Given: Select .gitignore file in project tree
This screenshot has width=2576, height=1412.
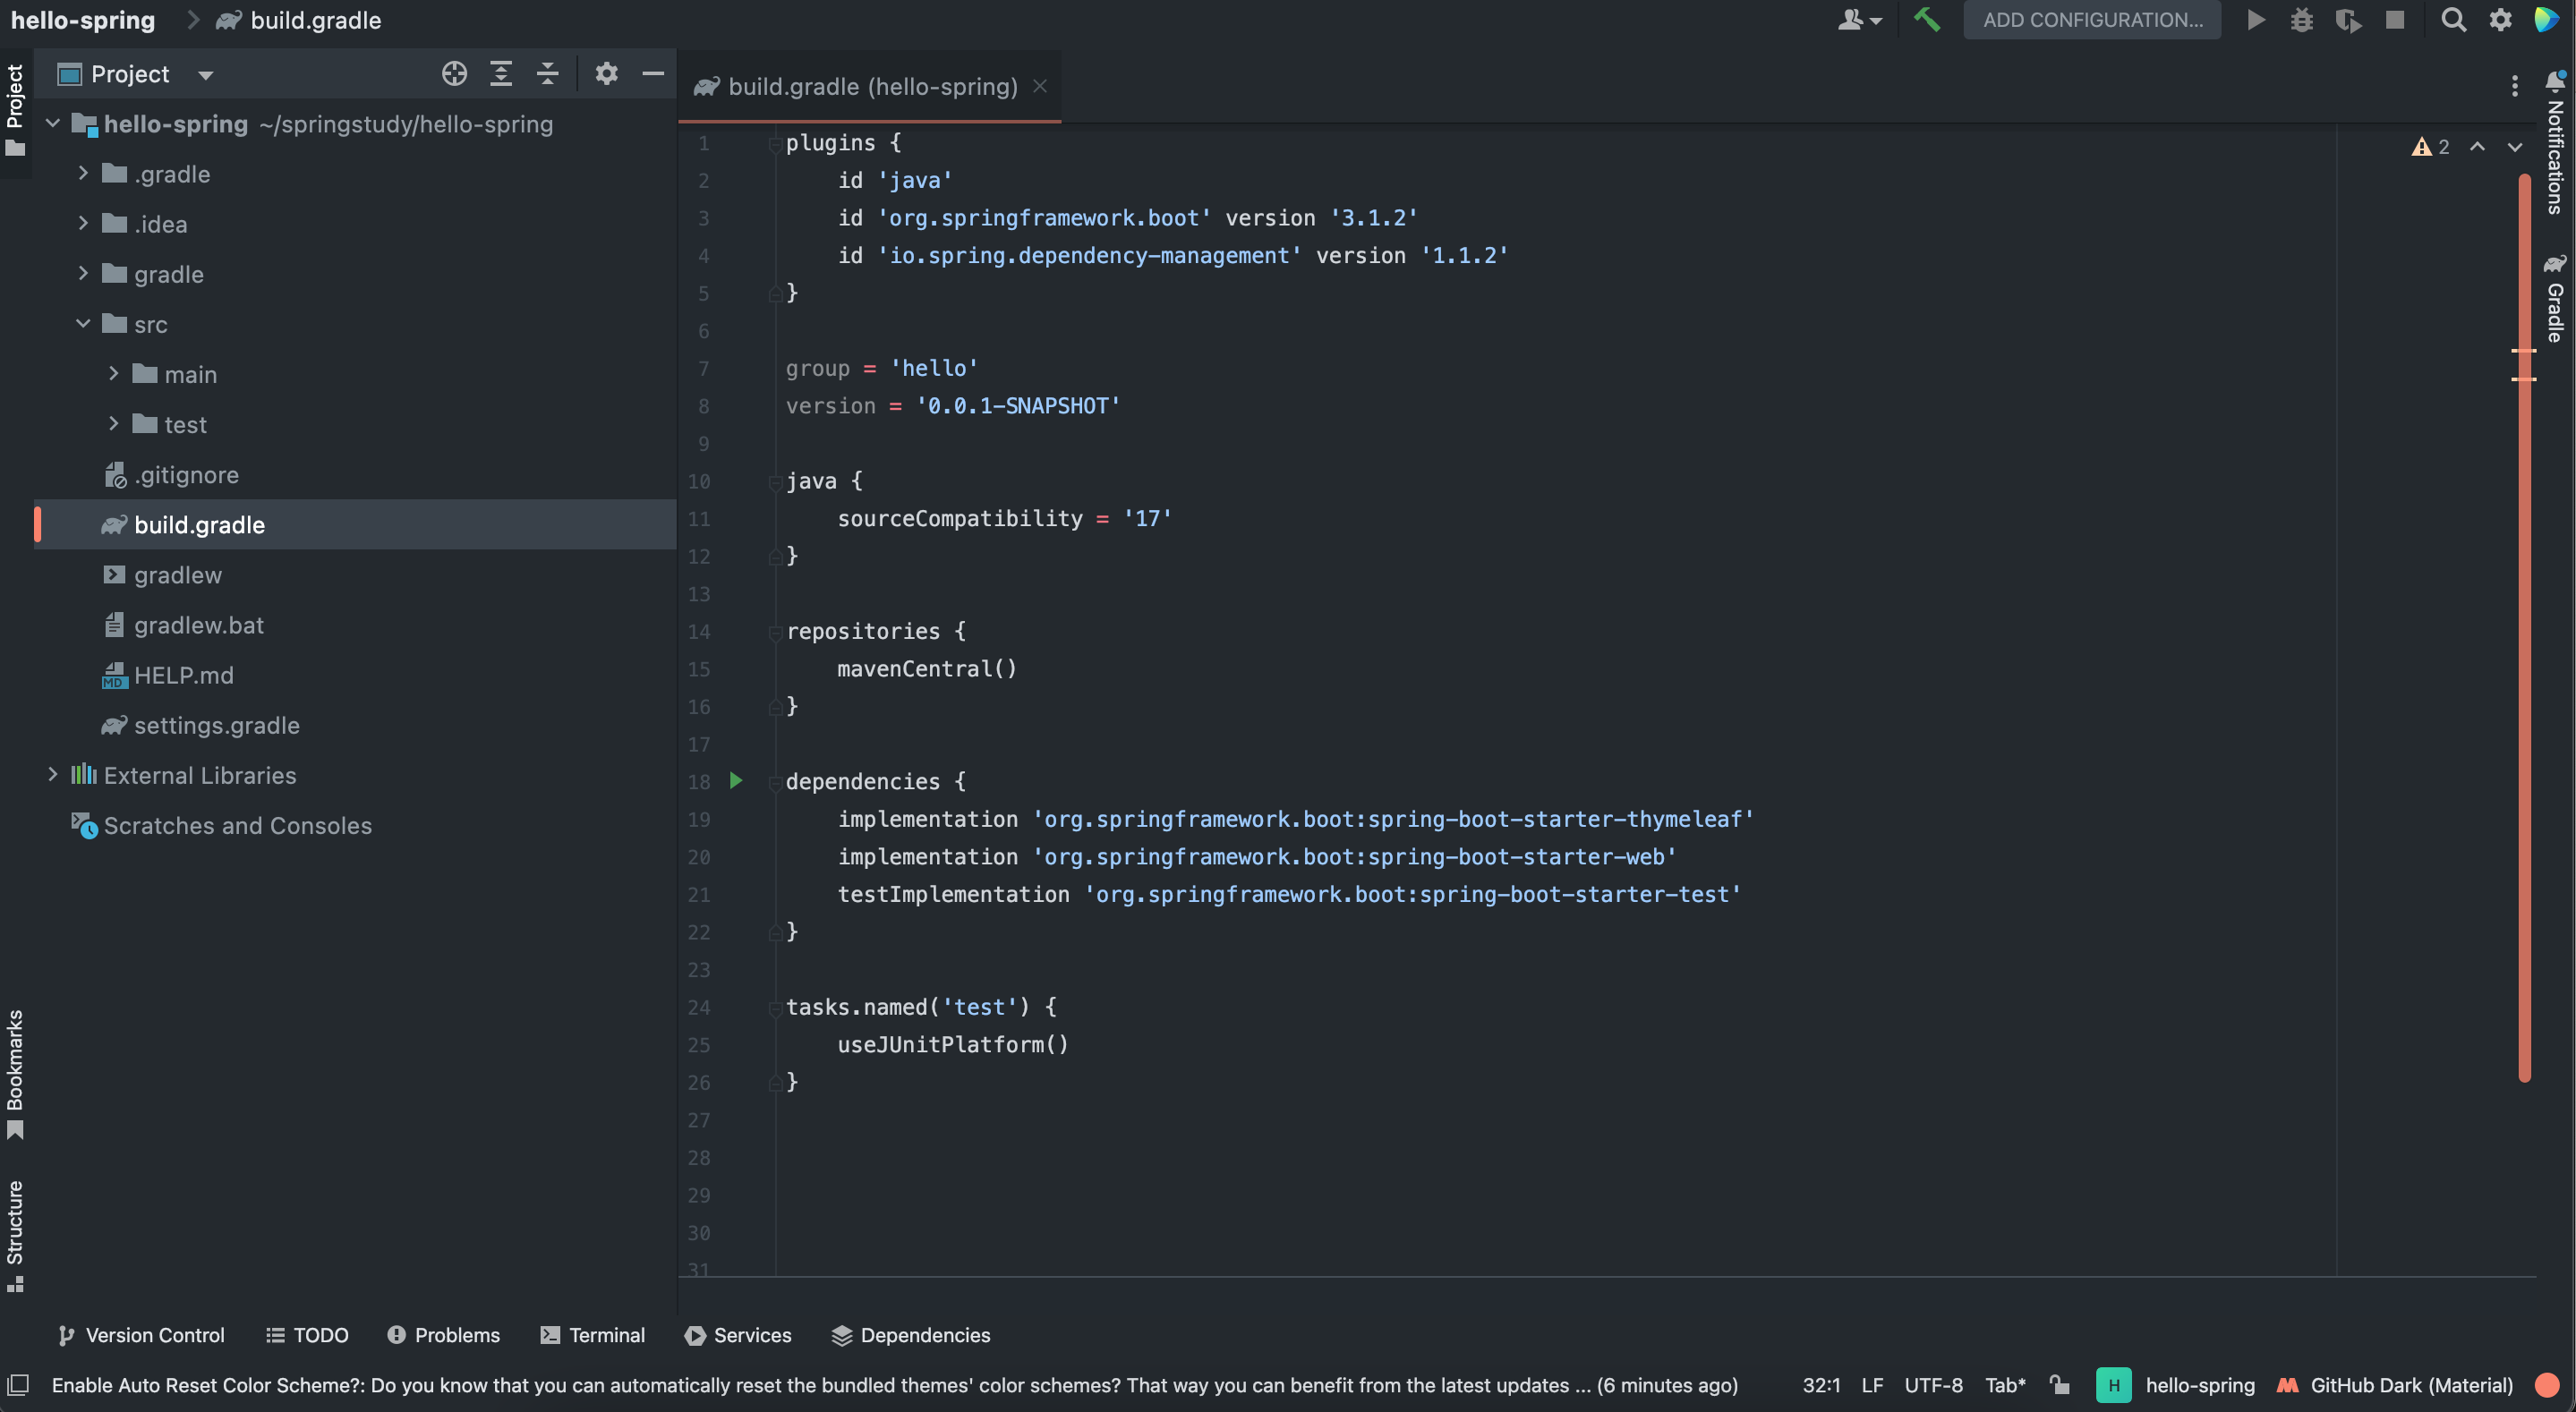Looking at the screenshot, I should click(186, 475).
